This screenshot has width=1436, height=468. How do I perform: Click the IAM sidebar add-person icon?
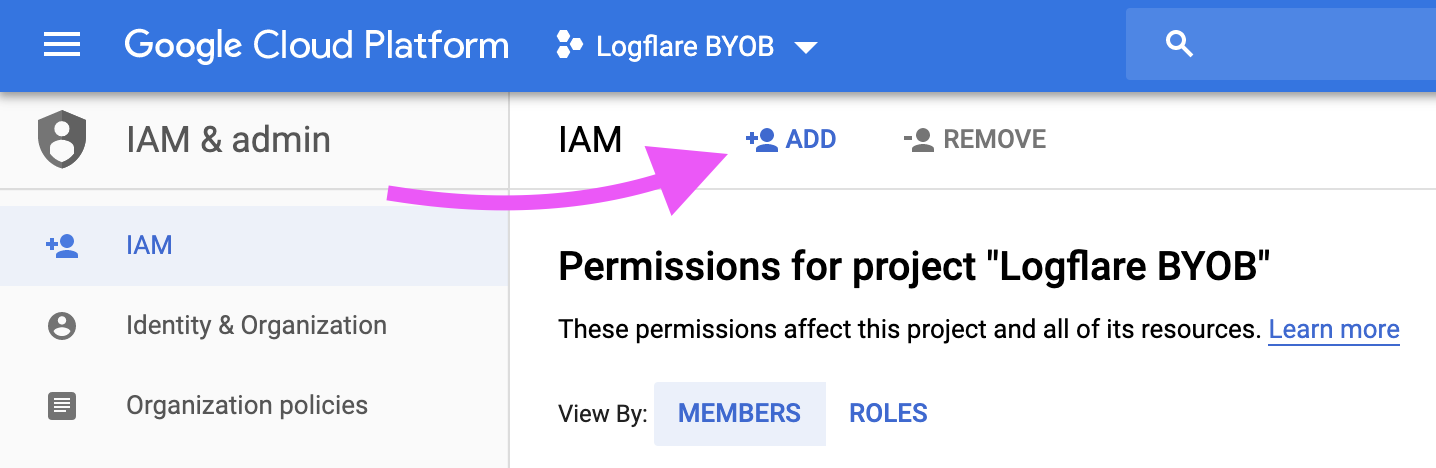coord(62,245)
